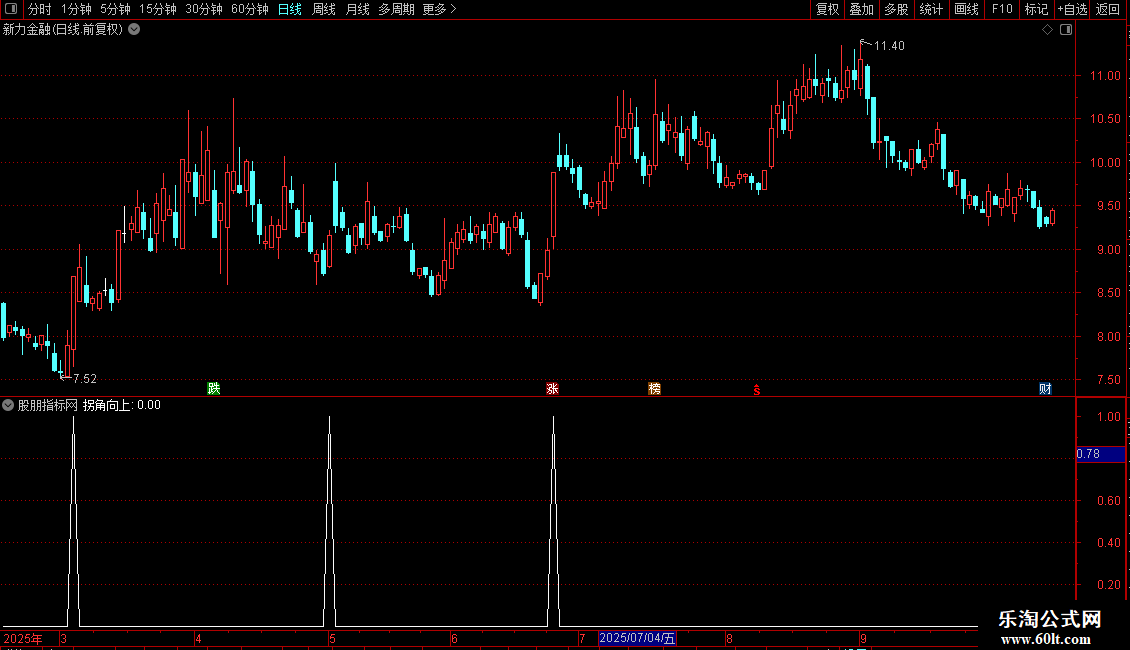1130x650 pixels.
Task: Select the 60分钟 period tab
Action: (250, 9)
